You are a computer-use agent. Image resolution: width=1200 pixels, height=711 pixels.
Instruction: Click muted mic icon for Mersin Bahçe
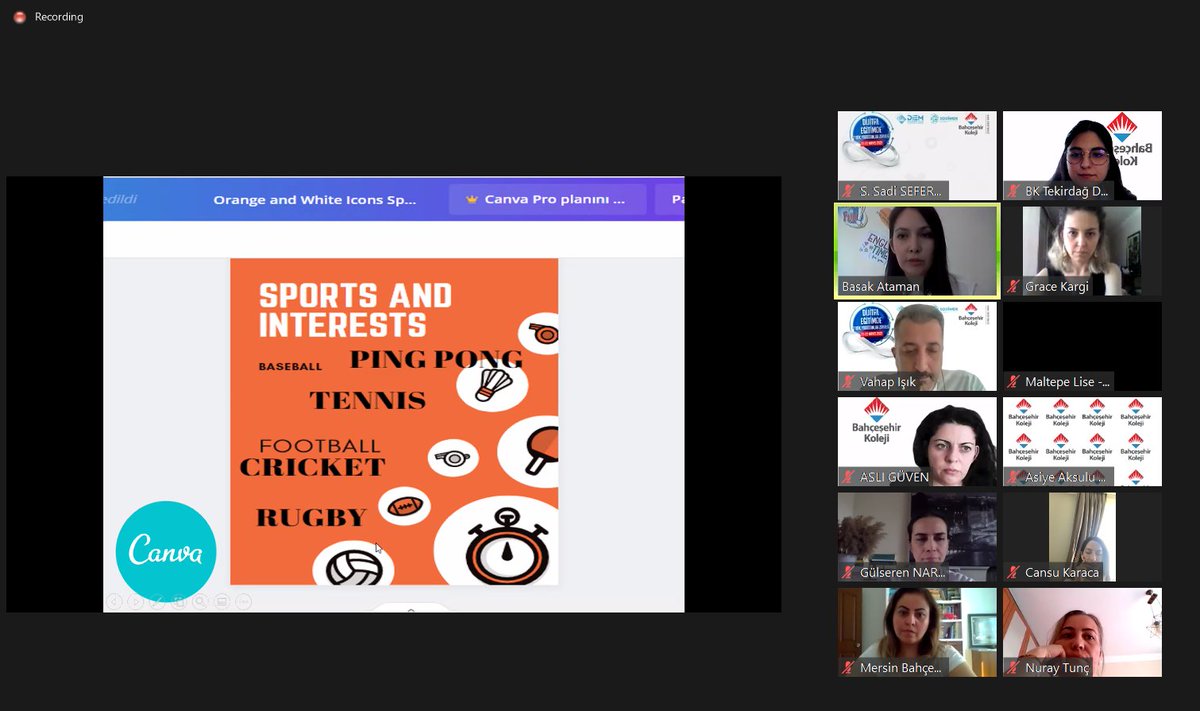click(848, 668)
